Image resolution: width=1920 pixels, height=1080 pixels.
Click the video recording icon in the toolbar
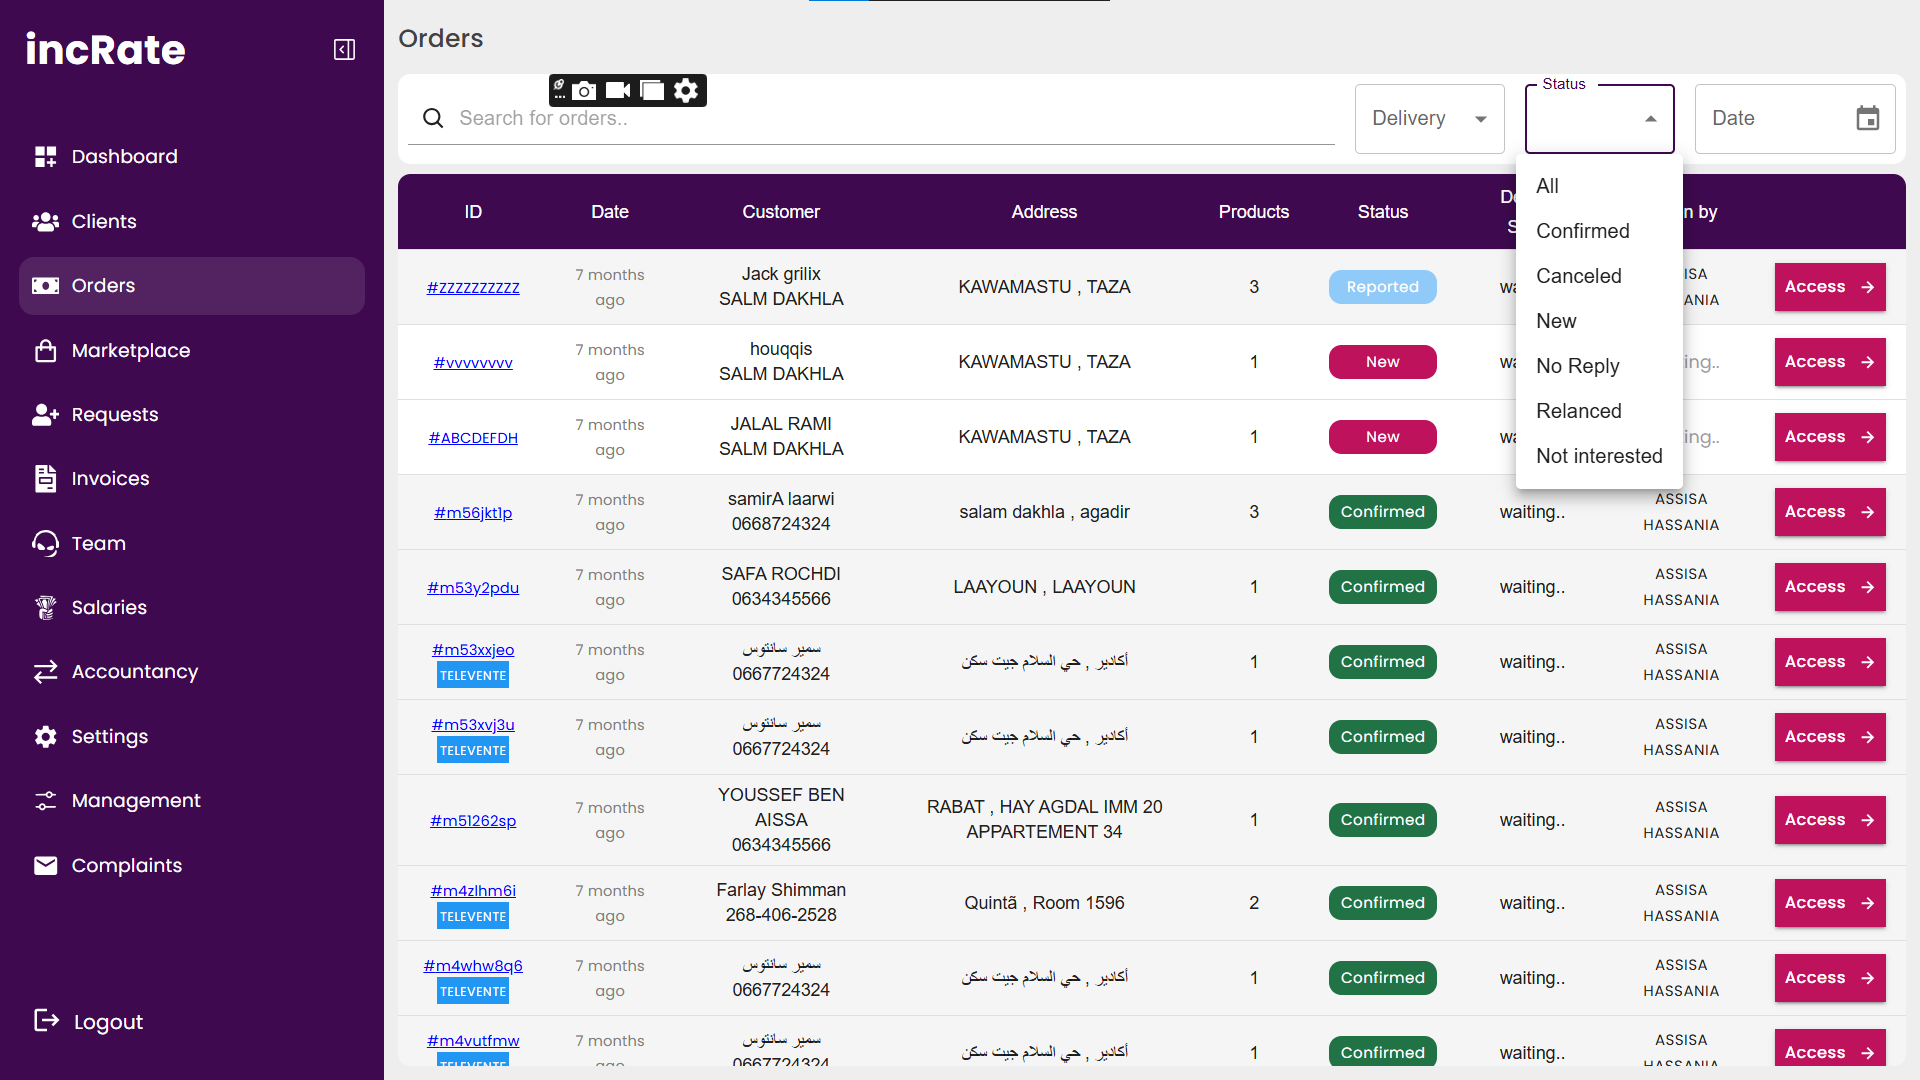618,90
